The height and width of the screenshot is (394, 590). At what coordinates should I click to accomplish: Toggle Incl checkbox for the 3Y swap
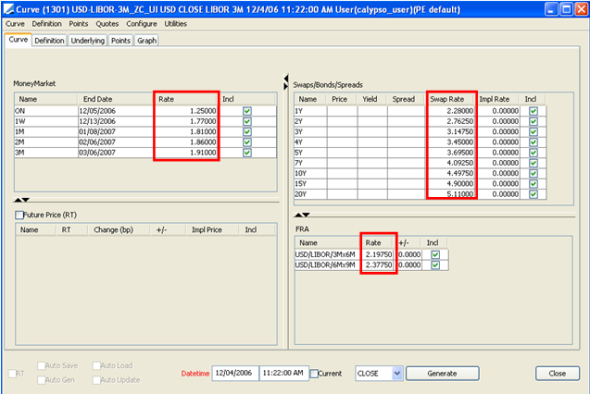tap(533, 132)
